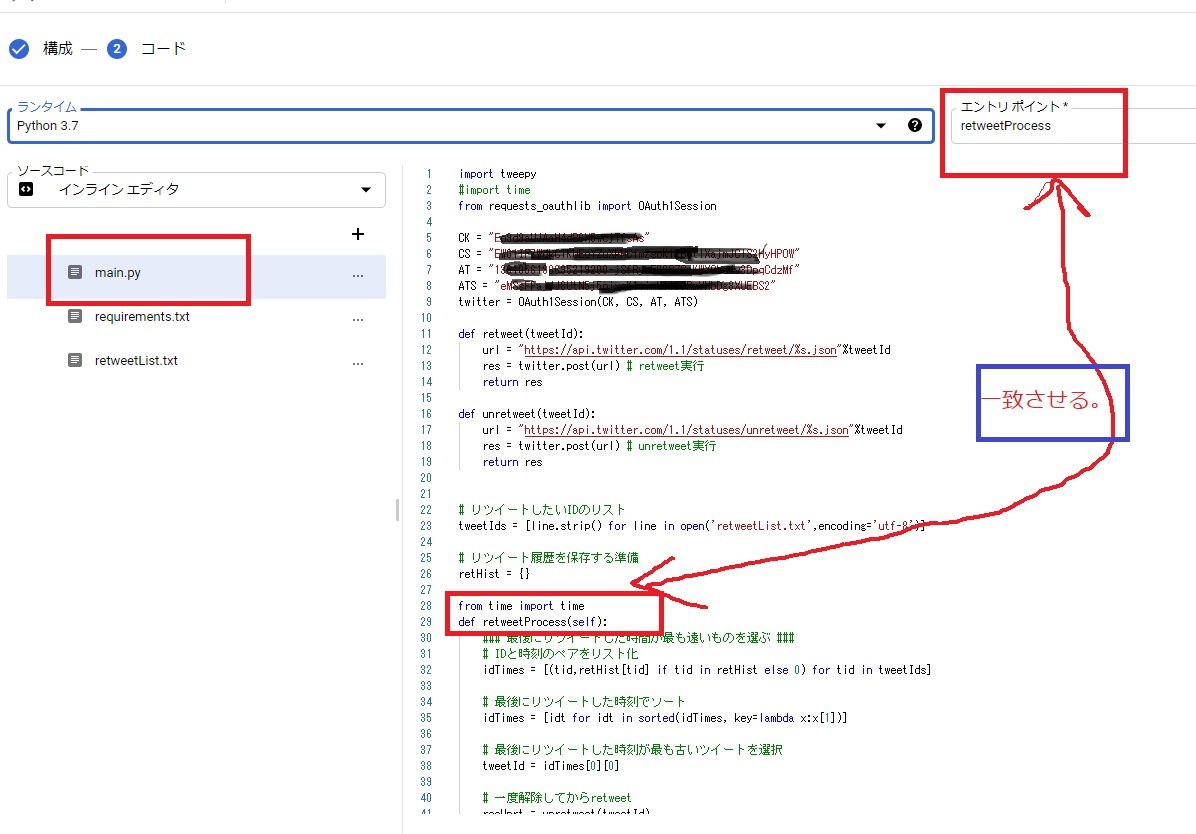Image resolution: width=1196 pixels, height=834 pixels.
Task: Click the step 2 number circle for コード
Action: coord(117,49)
